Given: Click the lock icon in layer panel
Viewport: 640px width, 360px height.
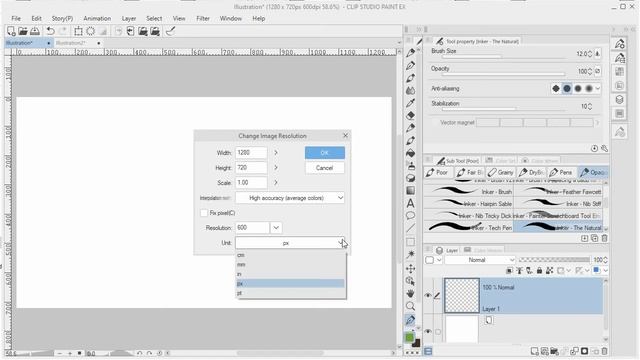Looking at the screenshot, I should click(539, 271).
